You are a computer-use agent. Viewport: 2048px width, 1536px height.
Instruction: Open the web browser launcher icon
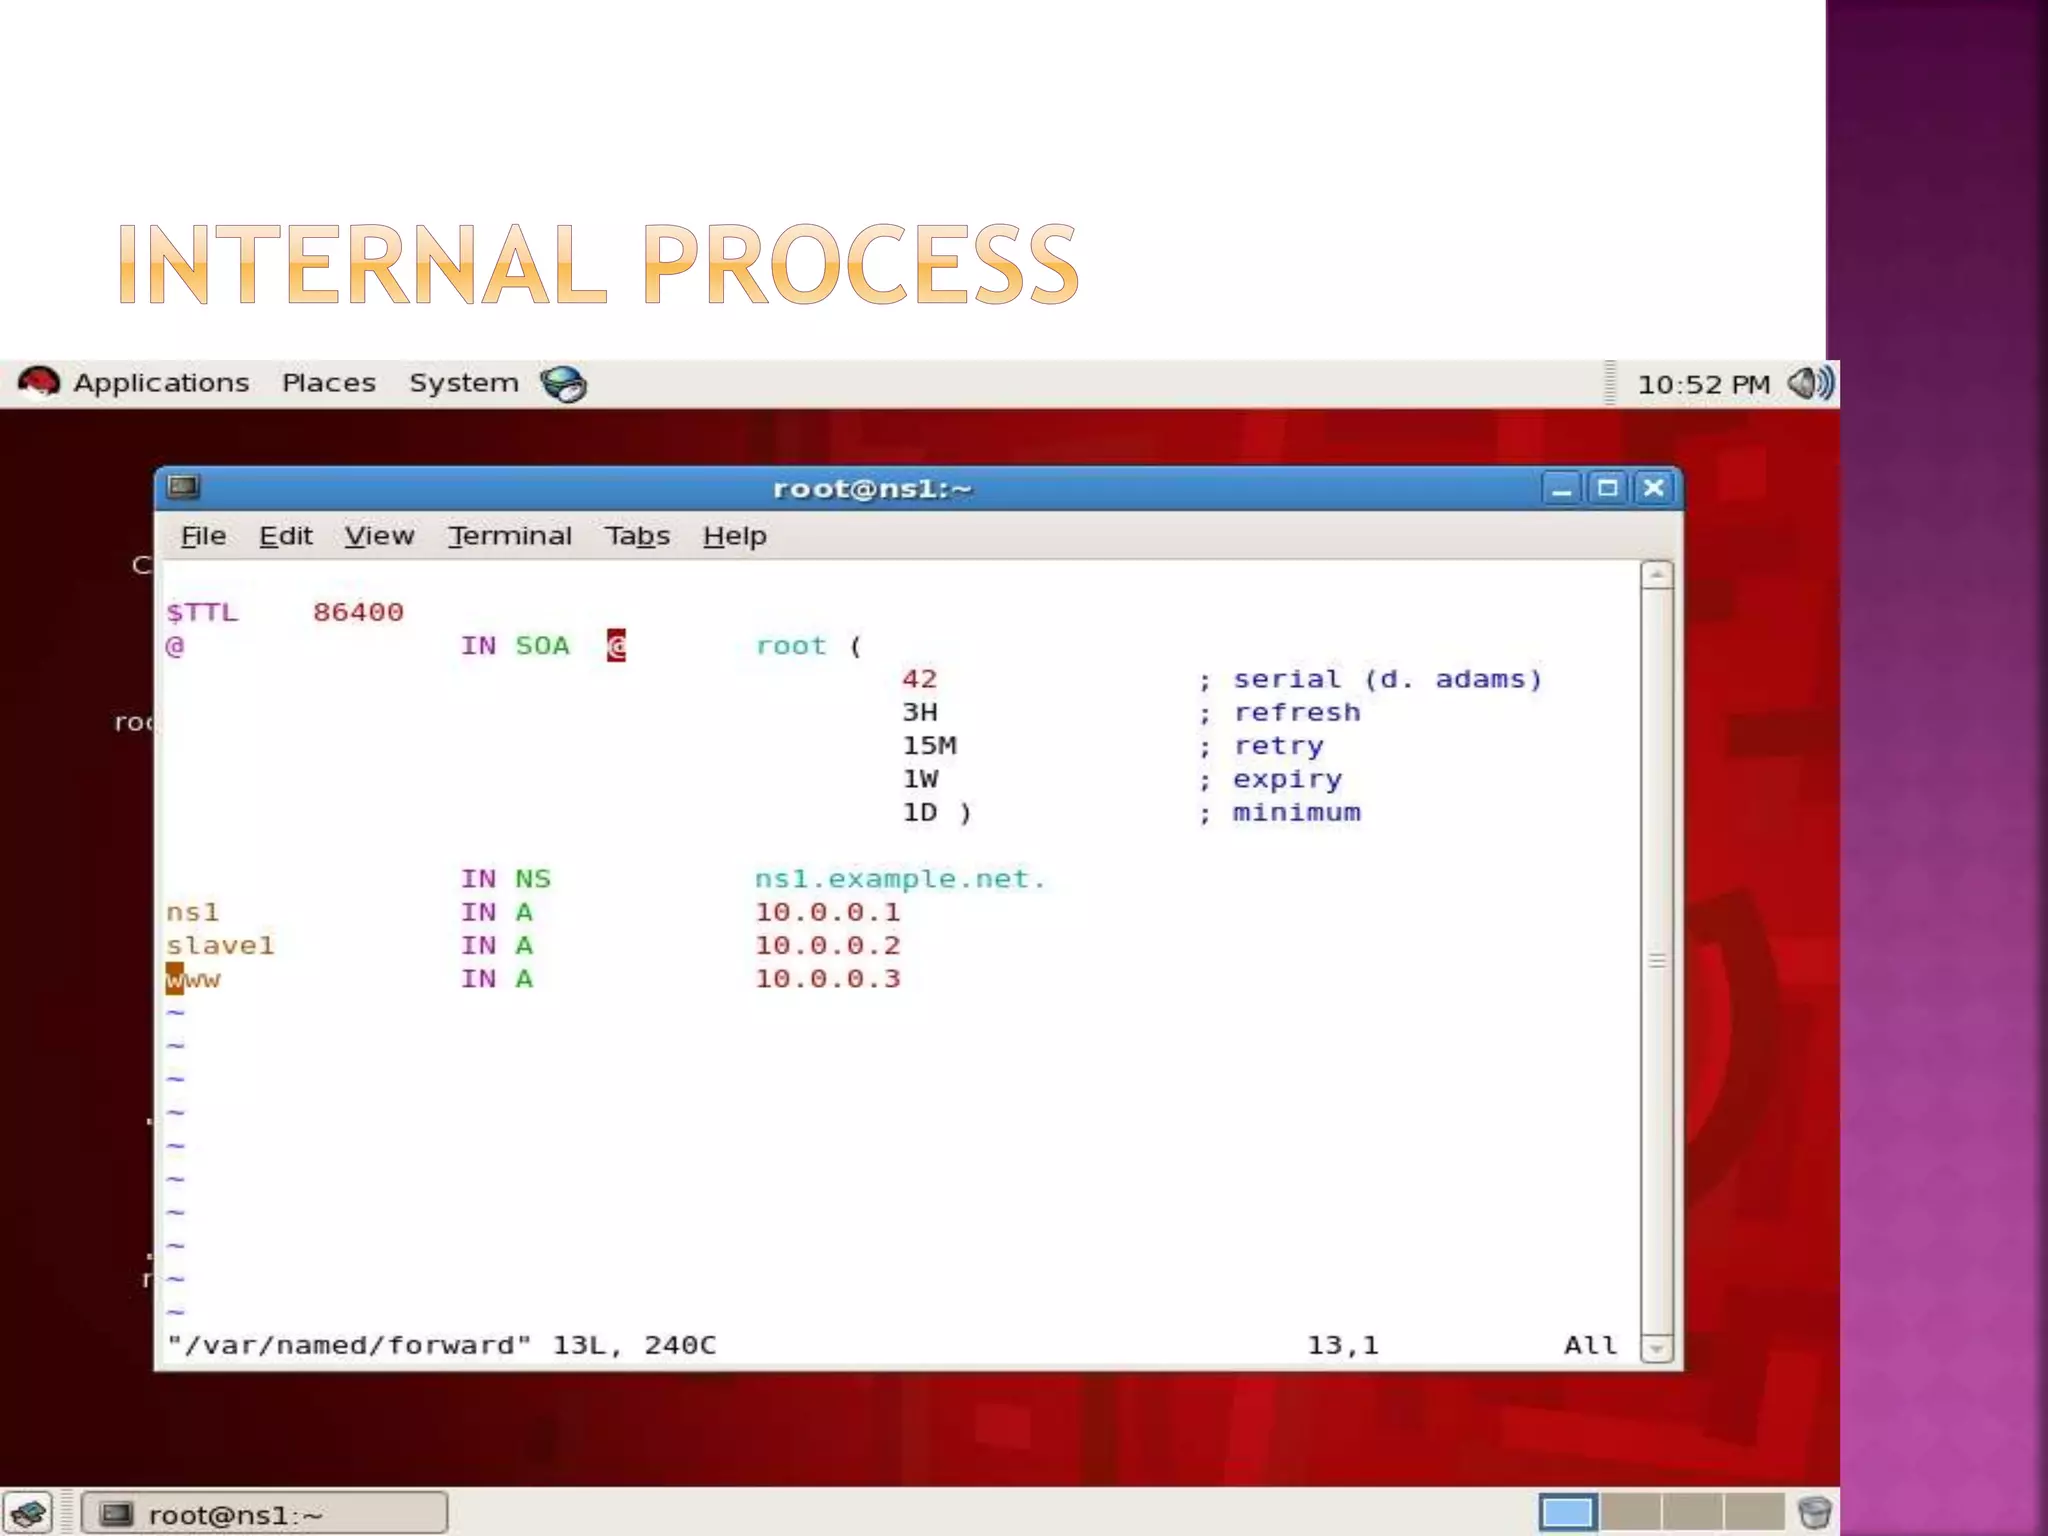(563, 384)
